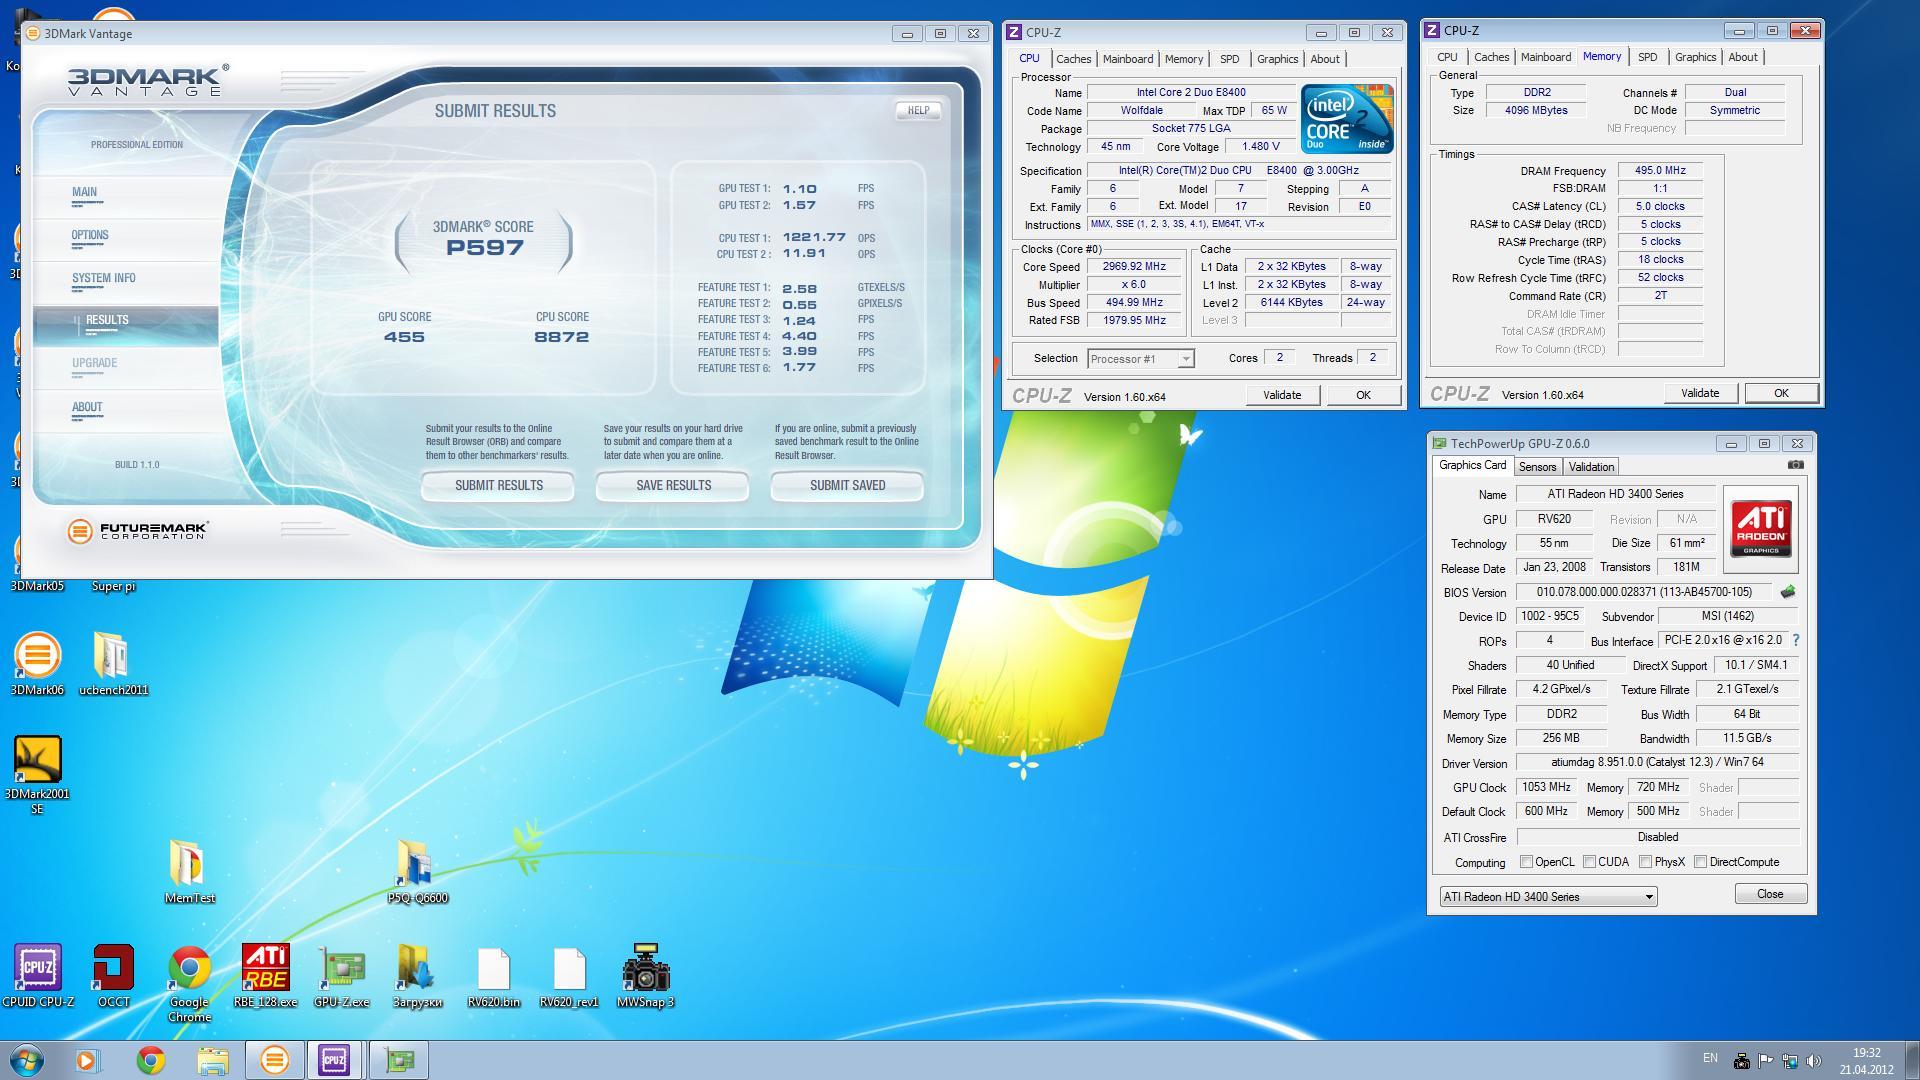Toggle PhysX checkbox in GPU-Z
The height and width of the screenshot is (1080, 1920).
point(1645,862)
